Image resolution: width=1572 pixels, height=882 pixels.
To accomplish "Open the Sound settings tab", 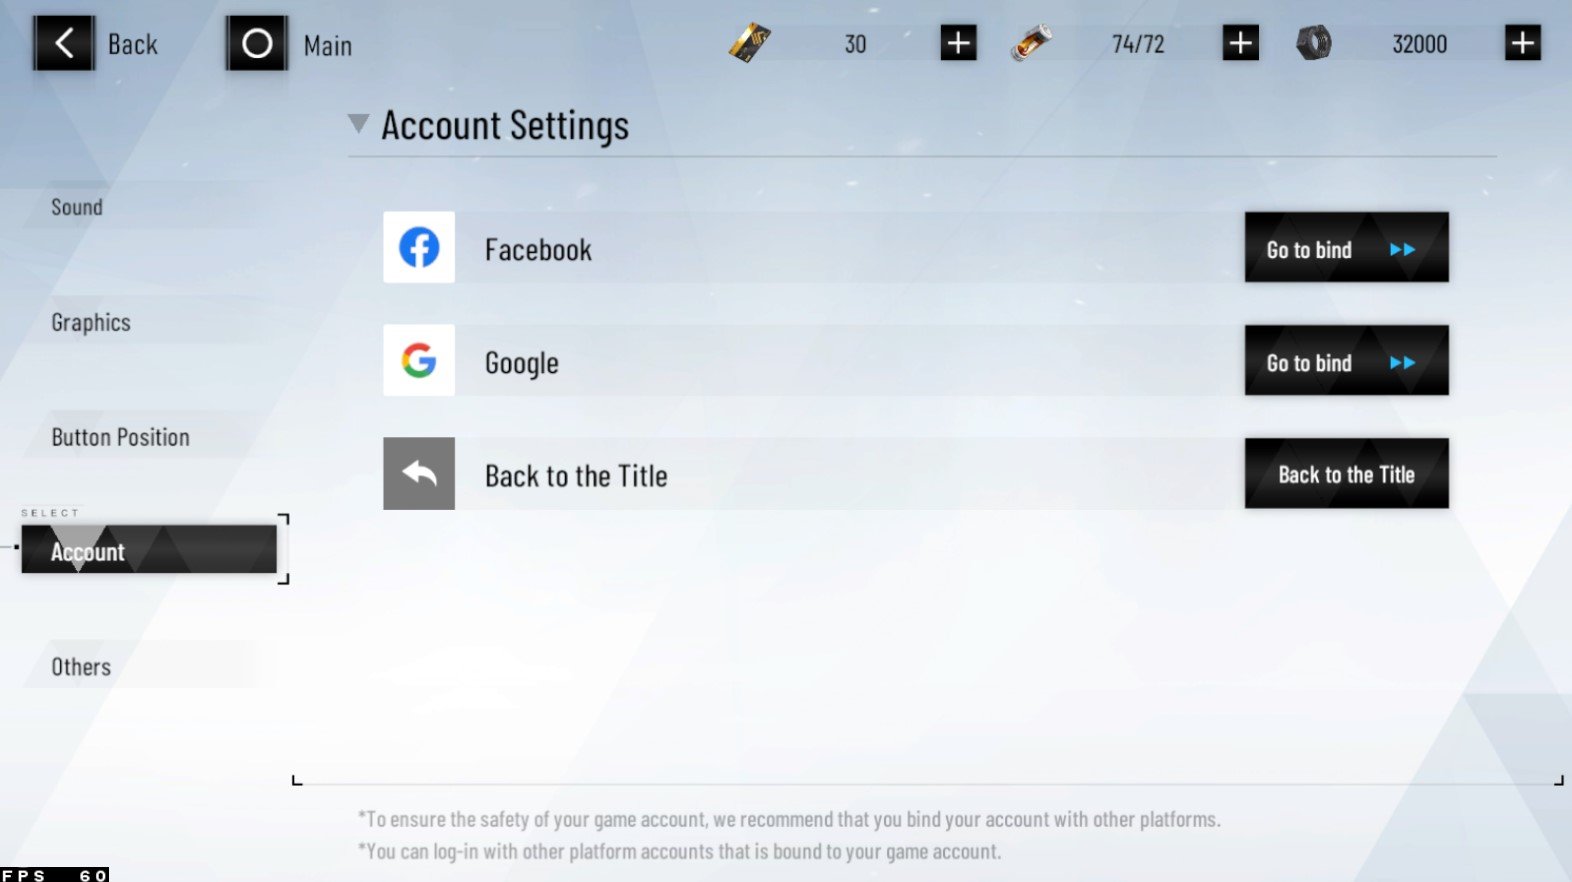I will [x=77, y=207].
